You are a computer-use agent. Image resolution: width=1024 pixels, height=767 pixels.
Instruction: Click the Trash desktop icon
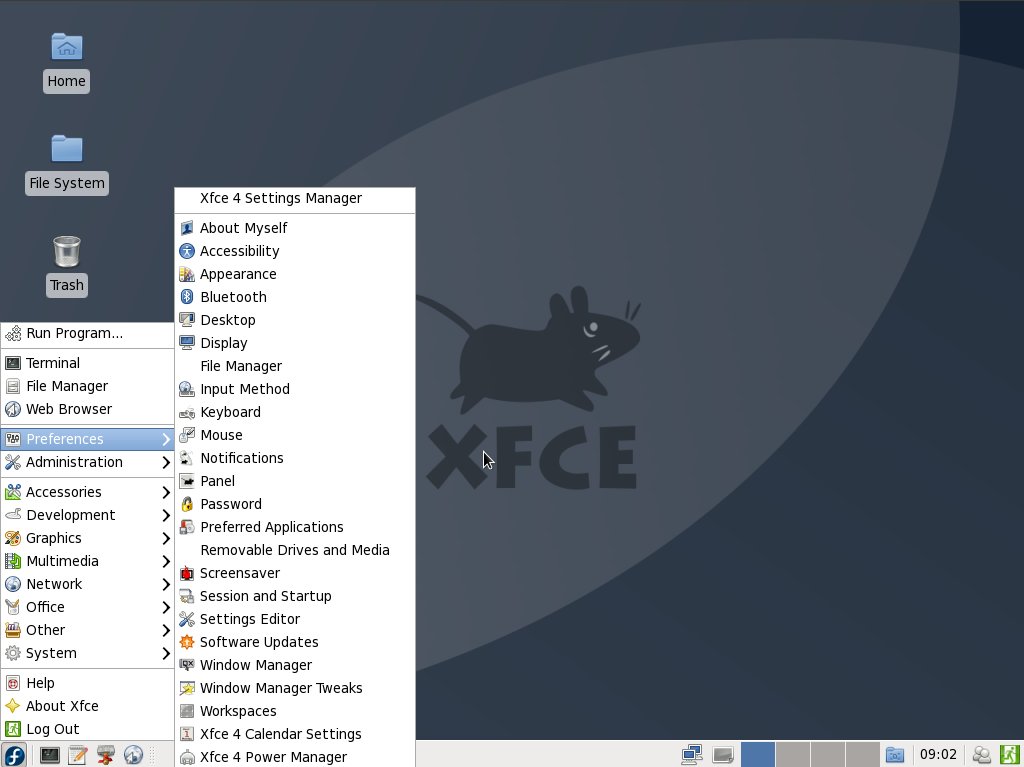67,252
